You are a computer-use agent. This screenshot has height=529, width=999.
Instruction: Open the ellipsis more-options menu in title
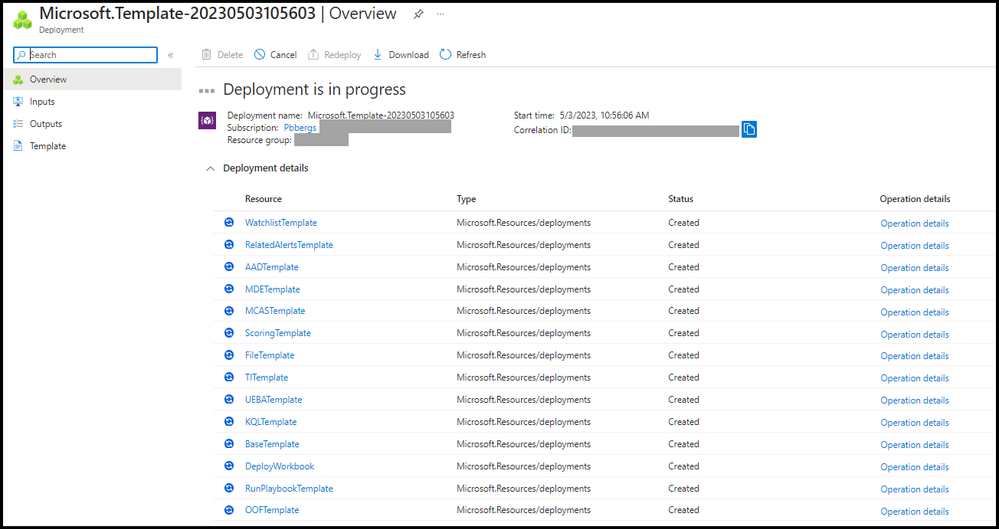click(x=440, y=14)
